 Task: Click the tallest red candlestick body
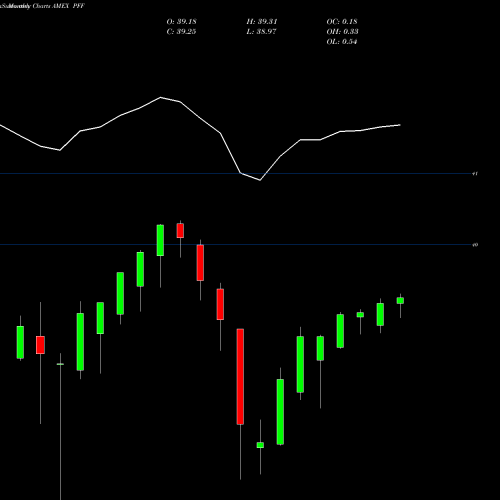click(240, 377)
